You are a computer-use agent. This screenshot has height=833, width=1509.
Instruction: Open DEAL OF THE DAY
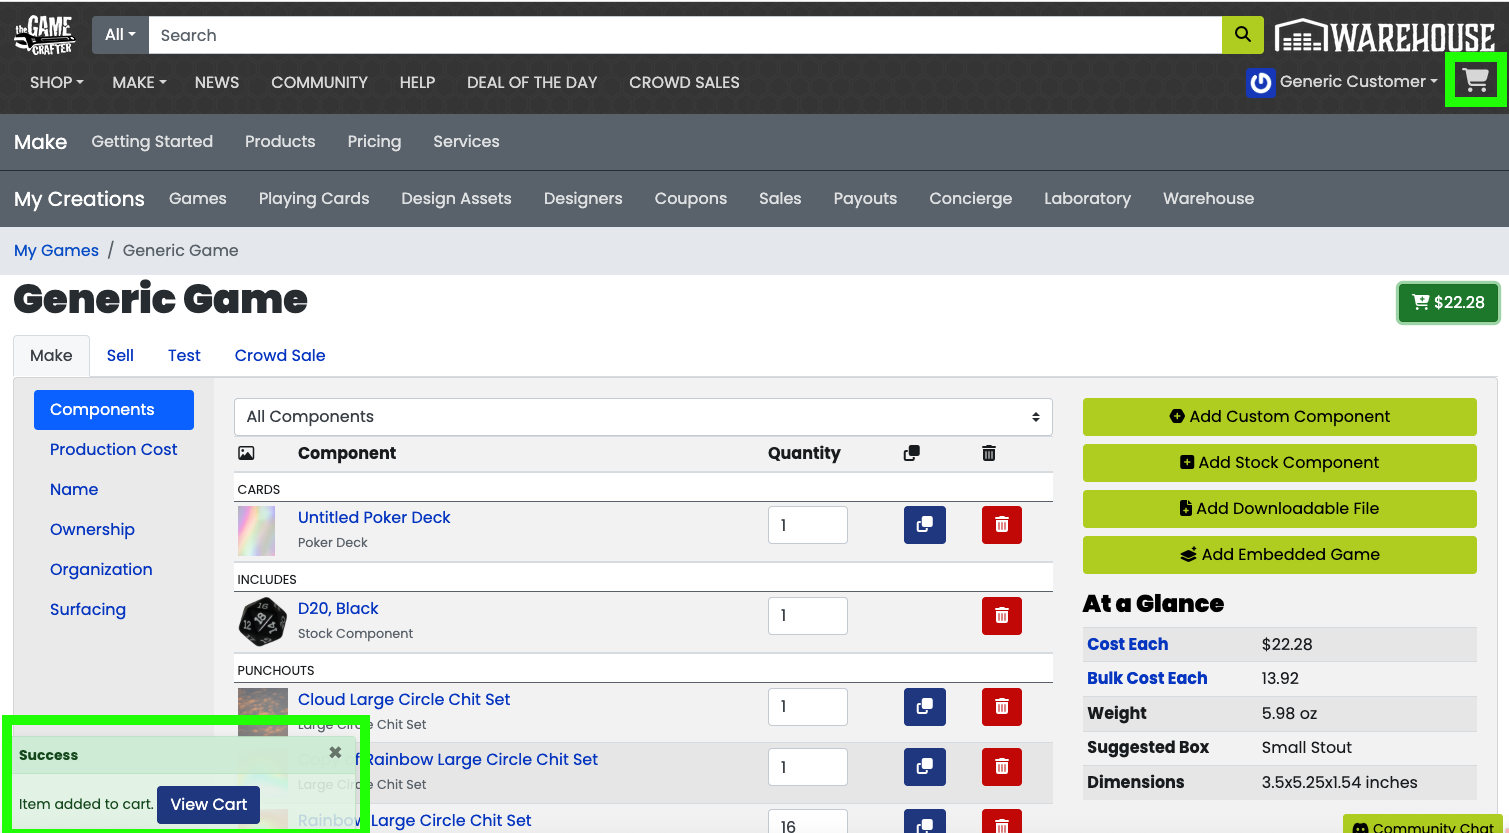pyautogui.click(x=532, y=82)
